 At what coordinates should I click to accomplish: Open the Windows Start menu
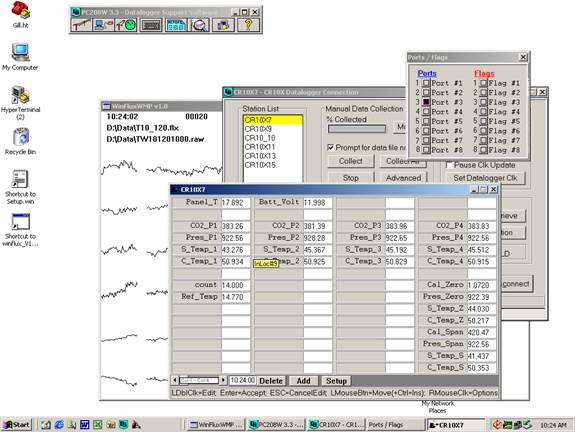click(x=17, y=425)
